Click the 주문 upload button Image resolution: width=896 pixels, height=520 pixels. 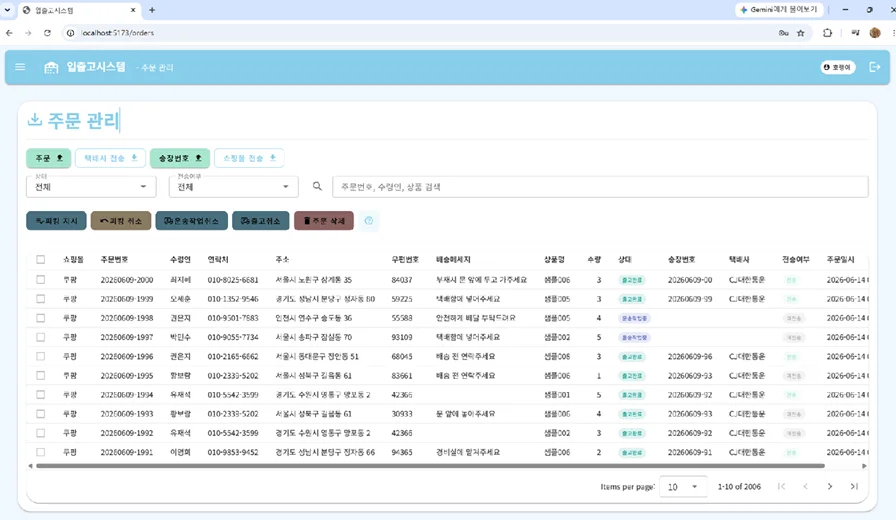point(49,158)
